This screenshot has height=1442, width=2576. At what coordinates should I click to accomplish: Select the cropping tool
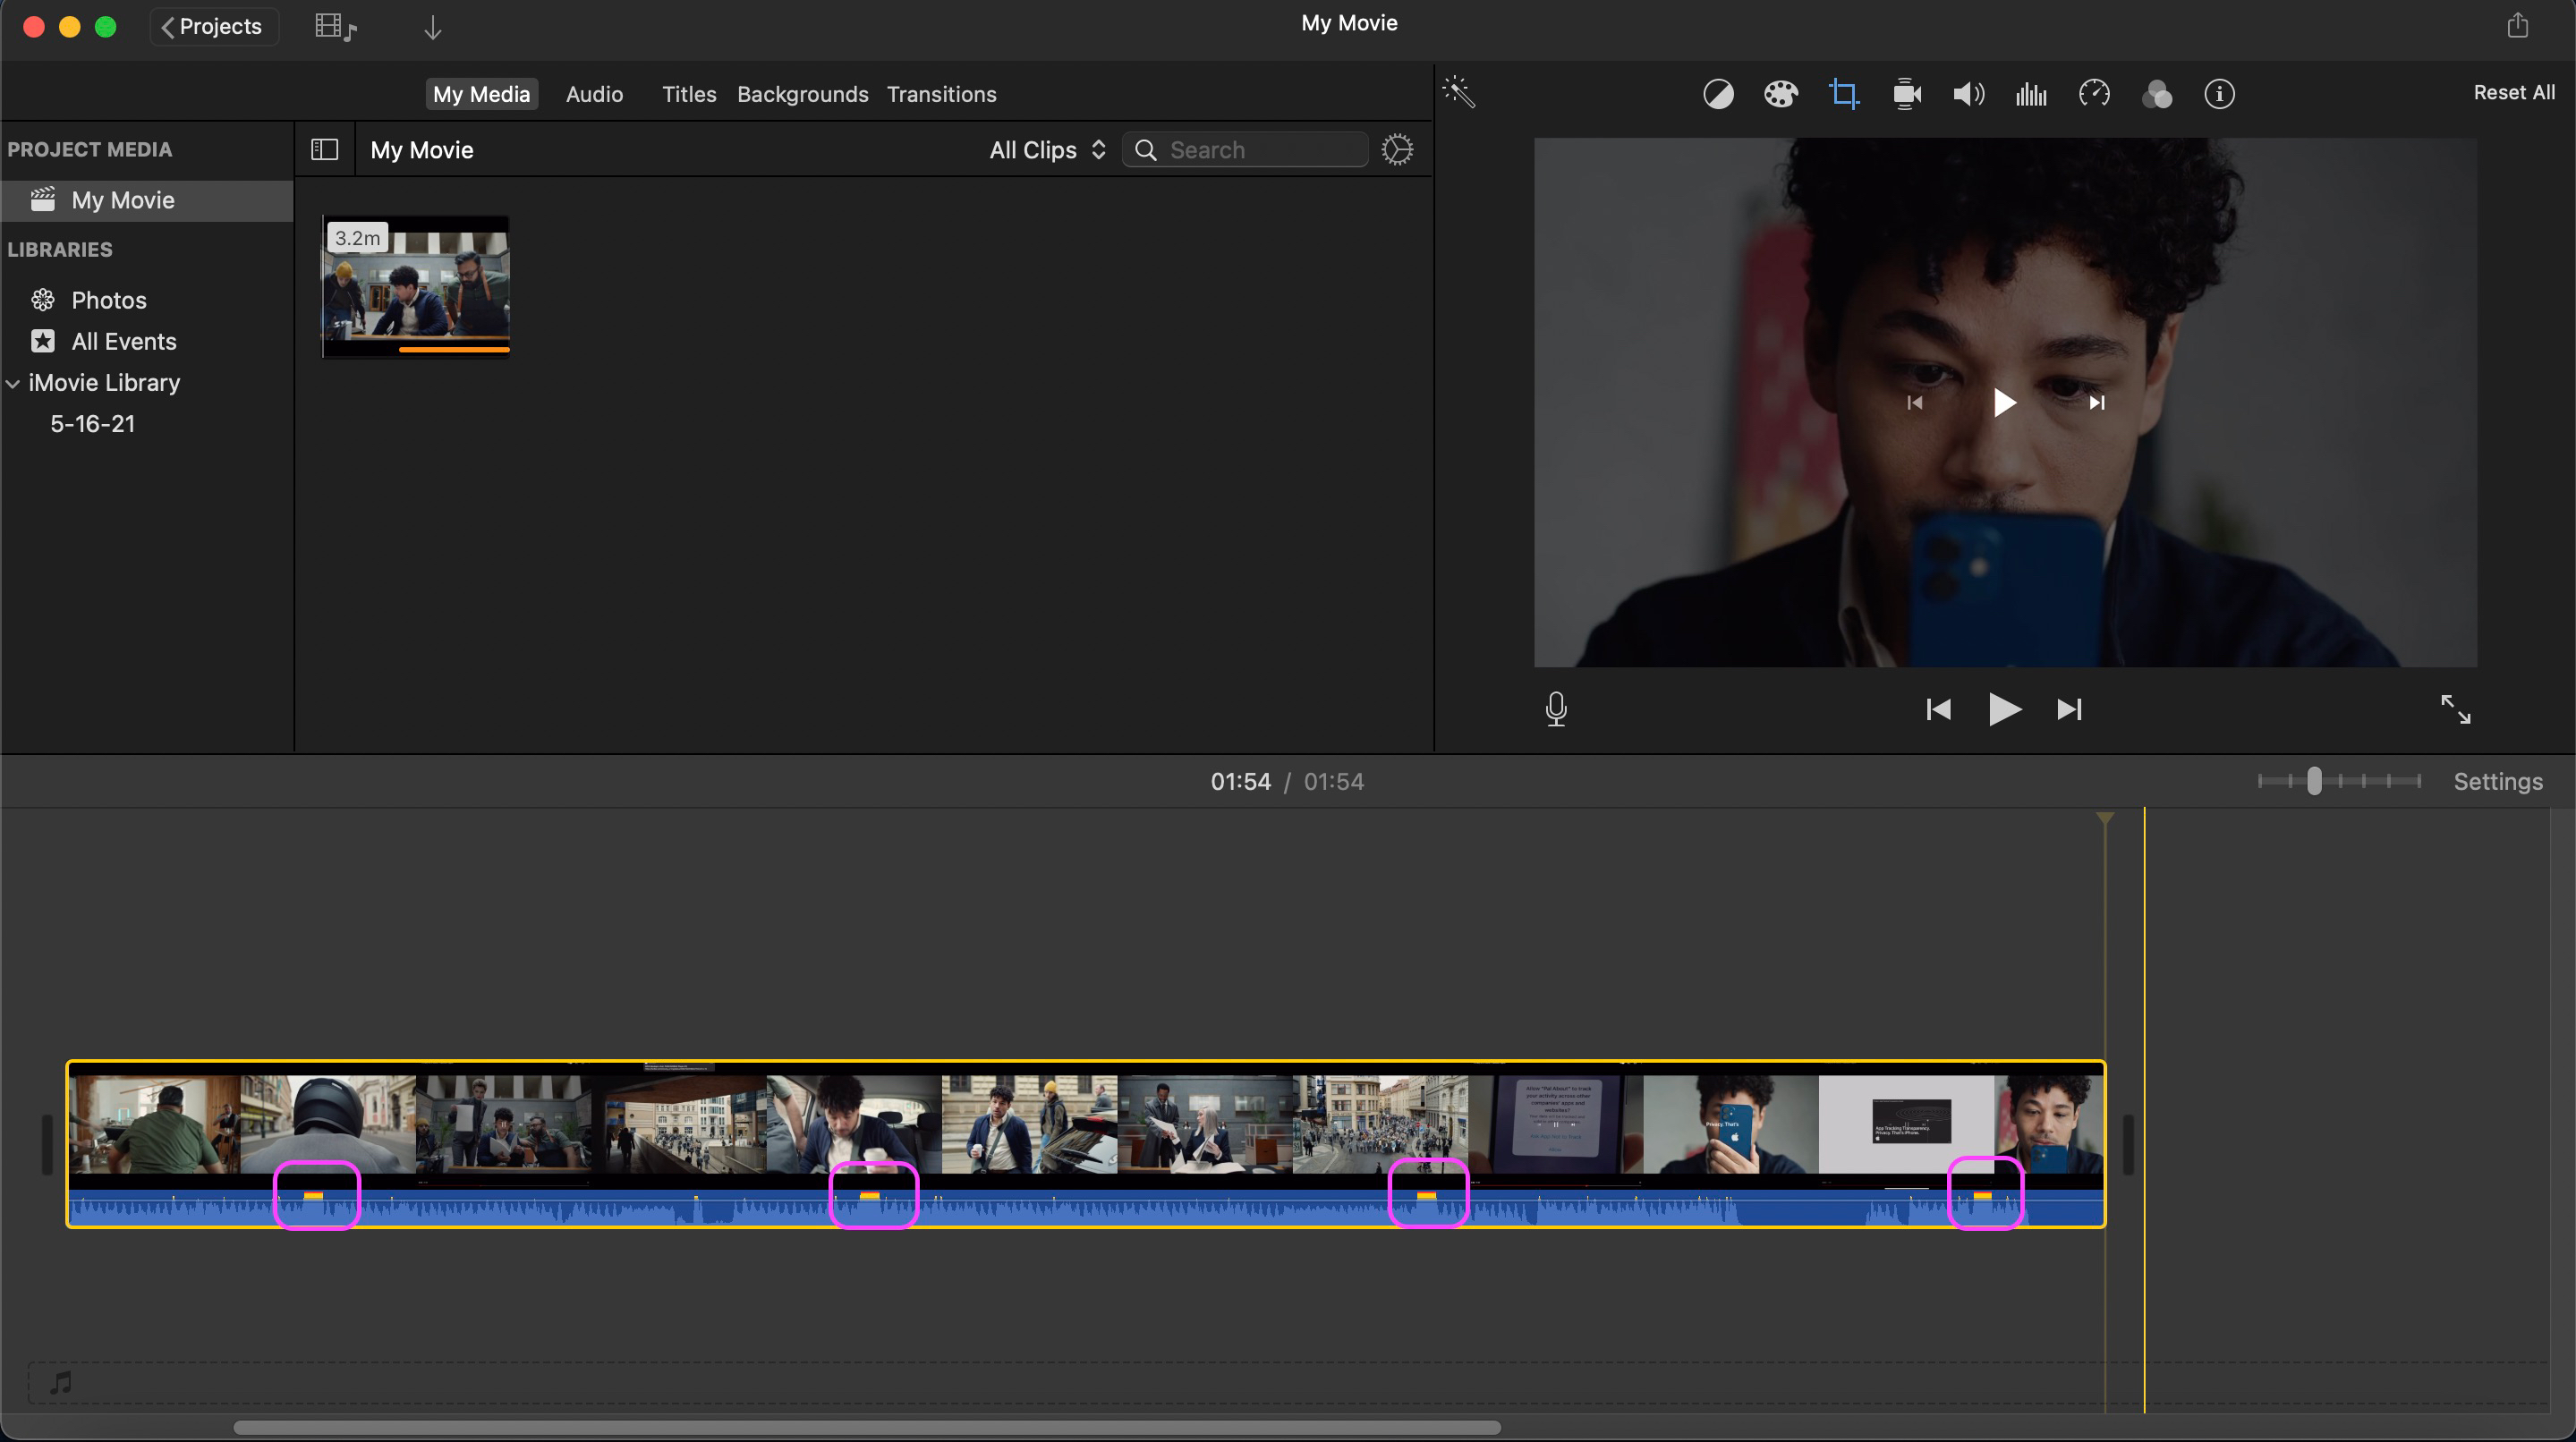click(x=1843, y=94)
